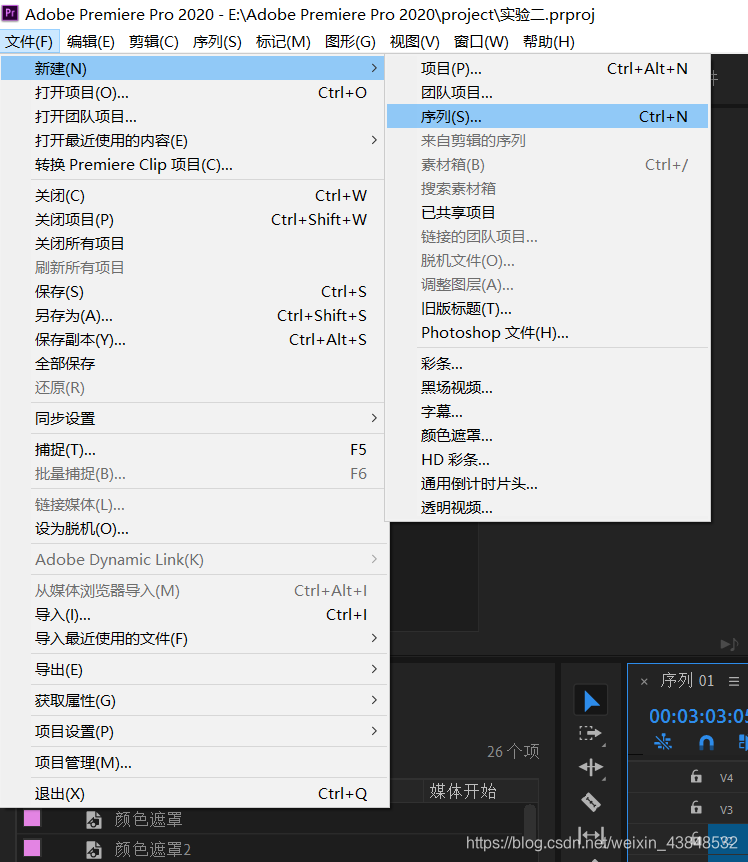Choose 打开项目(O)...
Image resolution: width=748 pixels, height=862 pixels.
(192, 92)
